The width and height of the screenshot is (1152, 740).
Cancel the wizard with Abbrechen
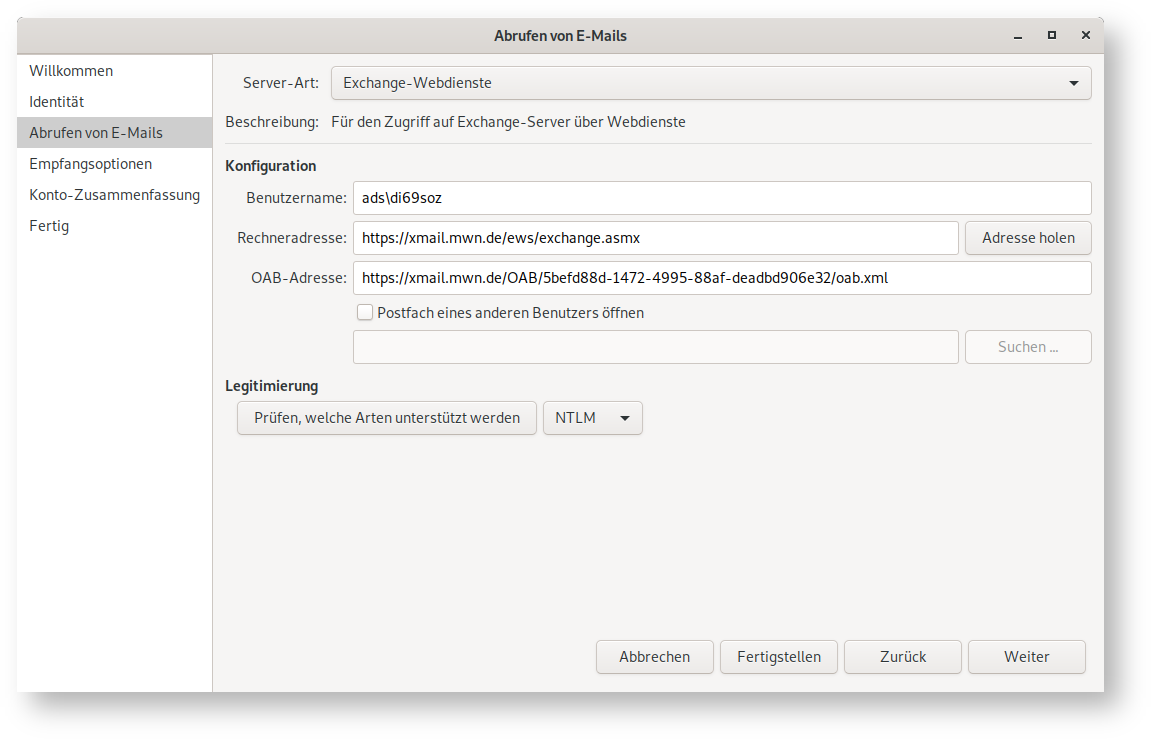[654, 657]
